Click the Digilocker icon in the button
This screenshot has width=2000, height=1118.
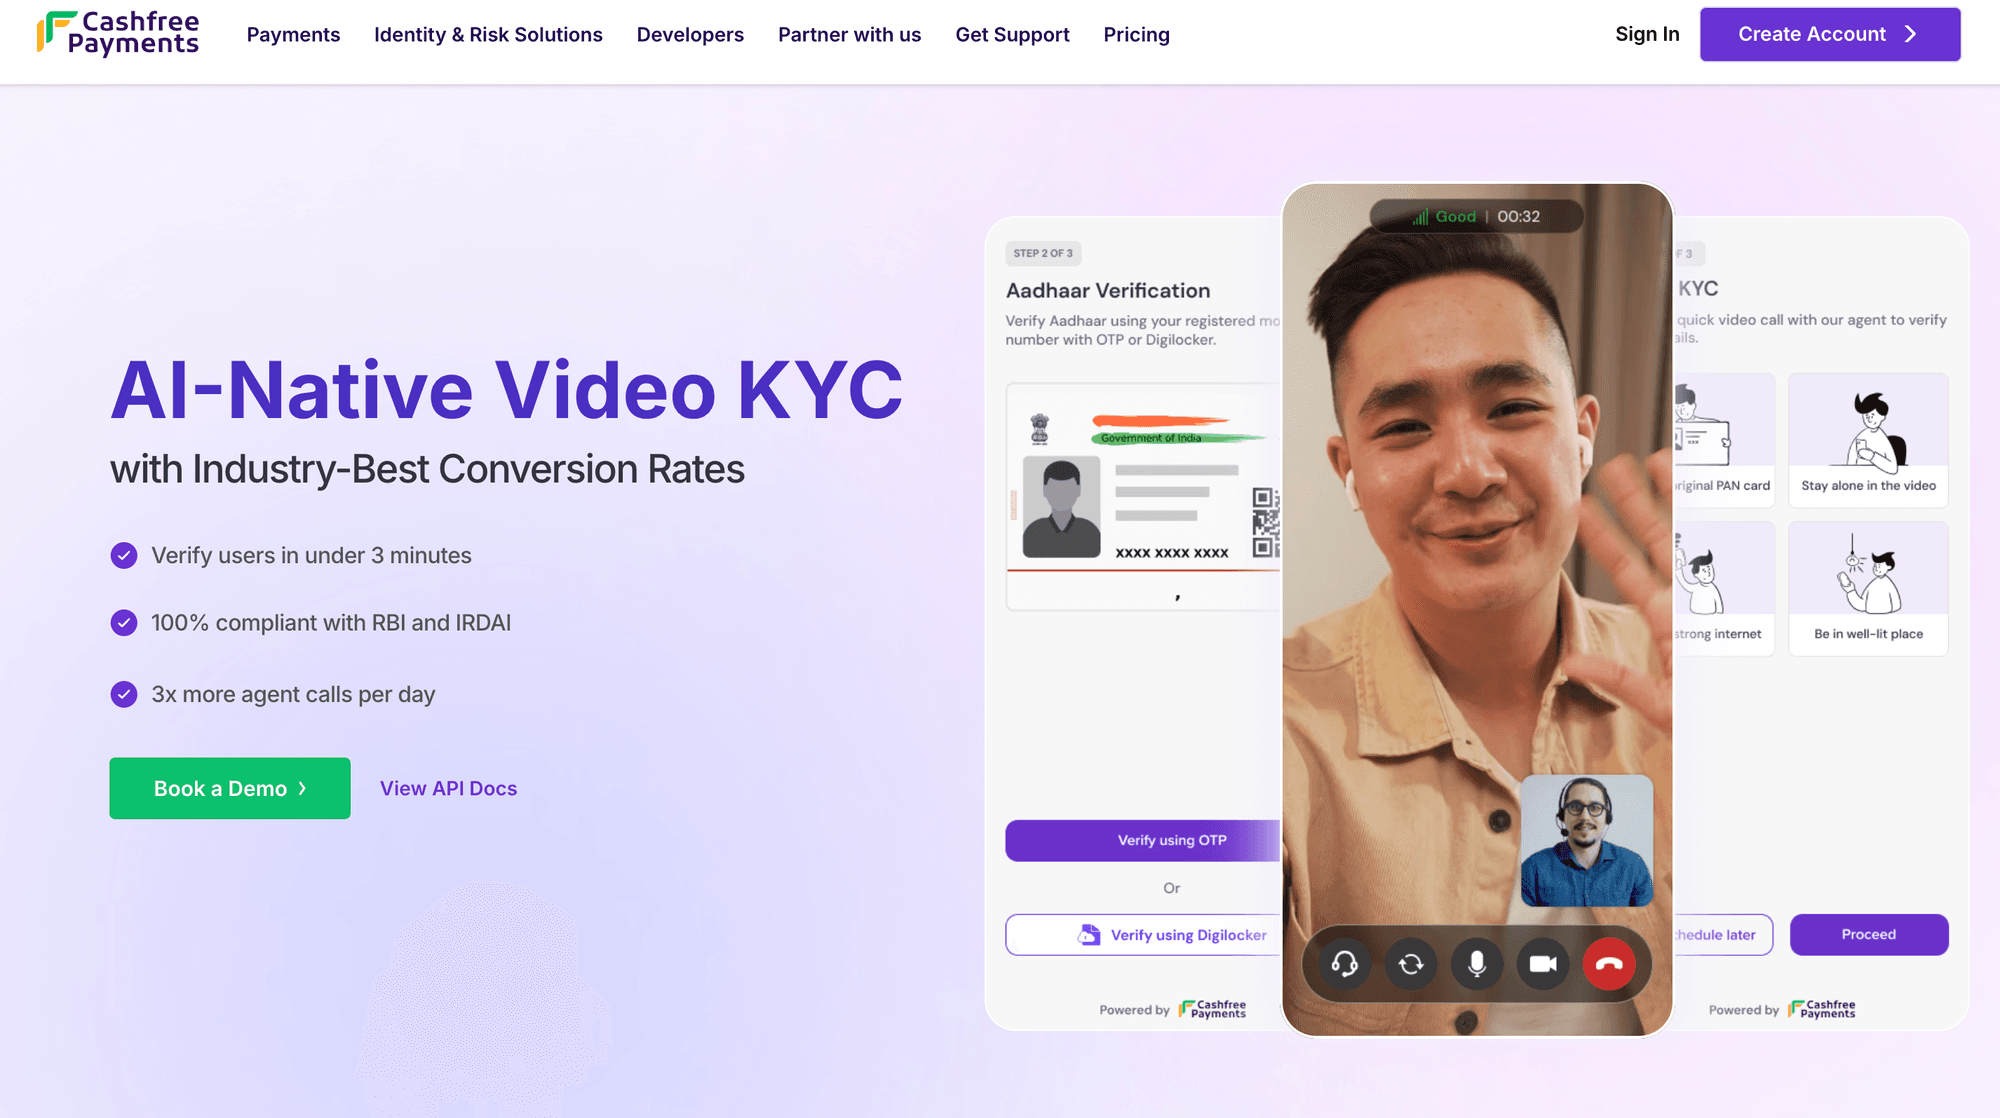point(1089,935)
